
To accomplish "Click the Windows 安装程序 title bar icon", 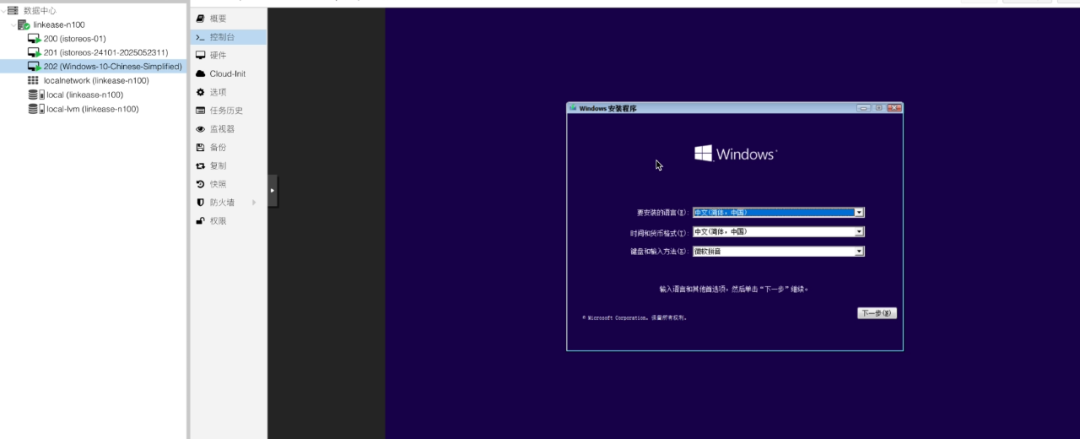I will tap(573, 108).
